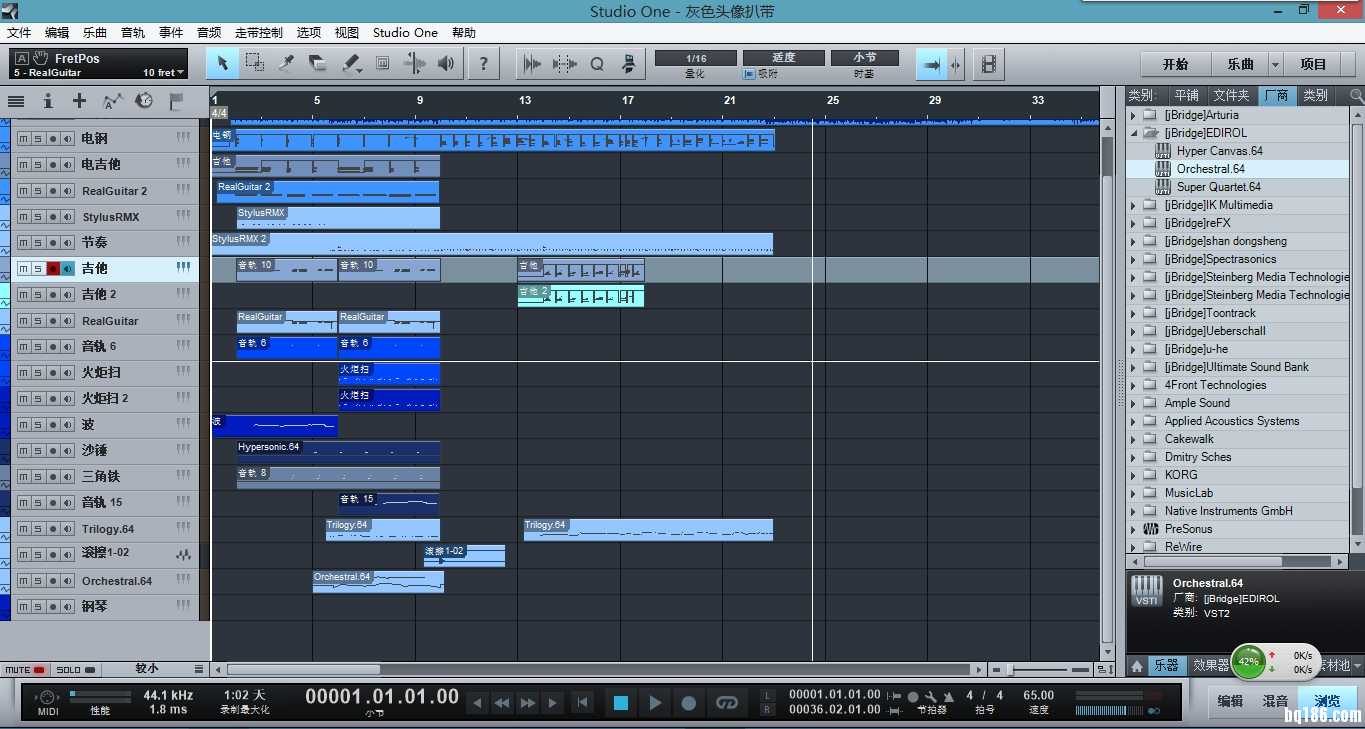
Task: Toggle the snap checkbox under 适度
Action: [x=749, y=74]
